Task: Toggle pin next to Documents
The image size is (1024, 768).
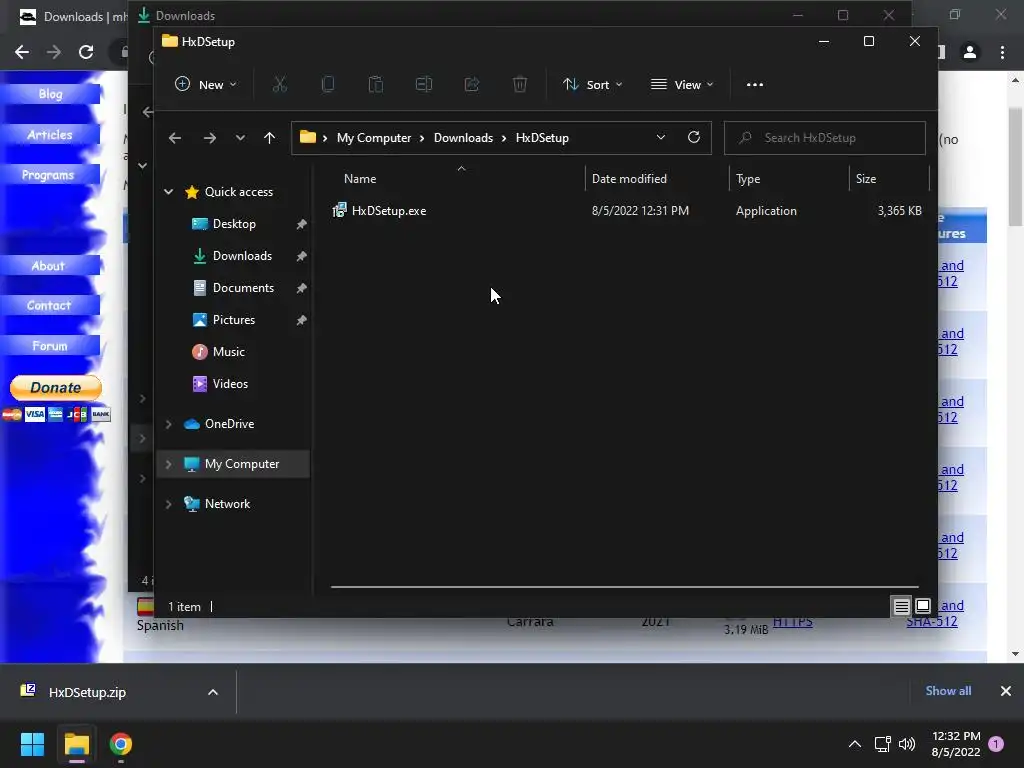Action: (x=301, y=288)
